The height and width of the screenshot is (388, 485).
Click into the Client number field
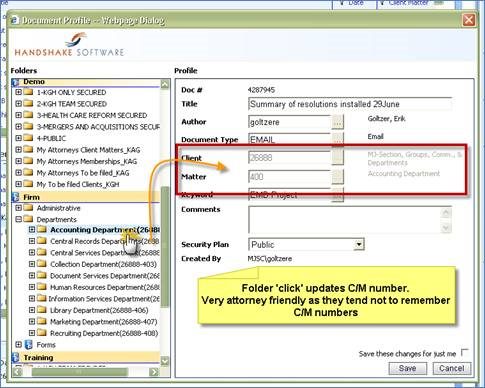click(290, 157)
